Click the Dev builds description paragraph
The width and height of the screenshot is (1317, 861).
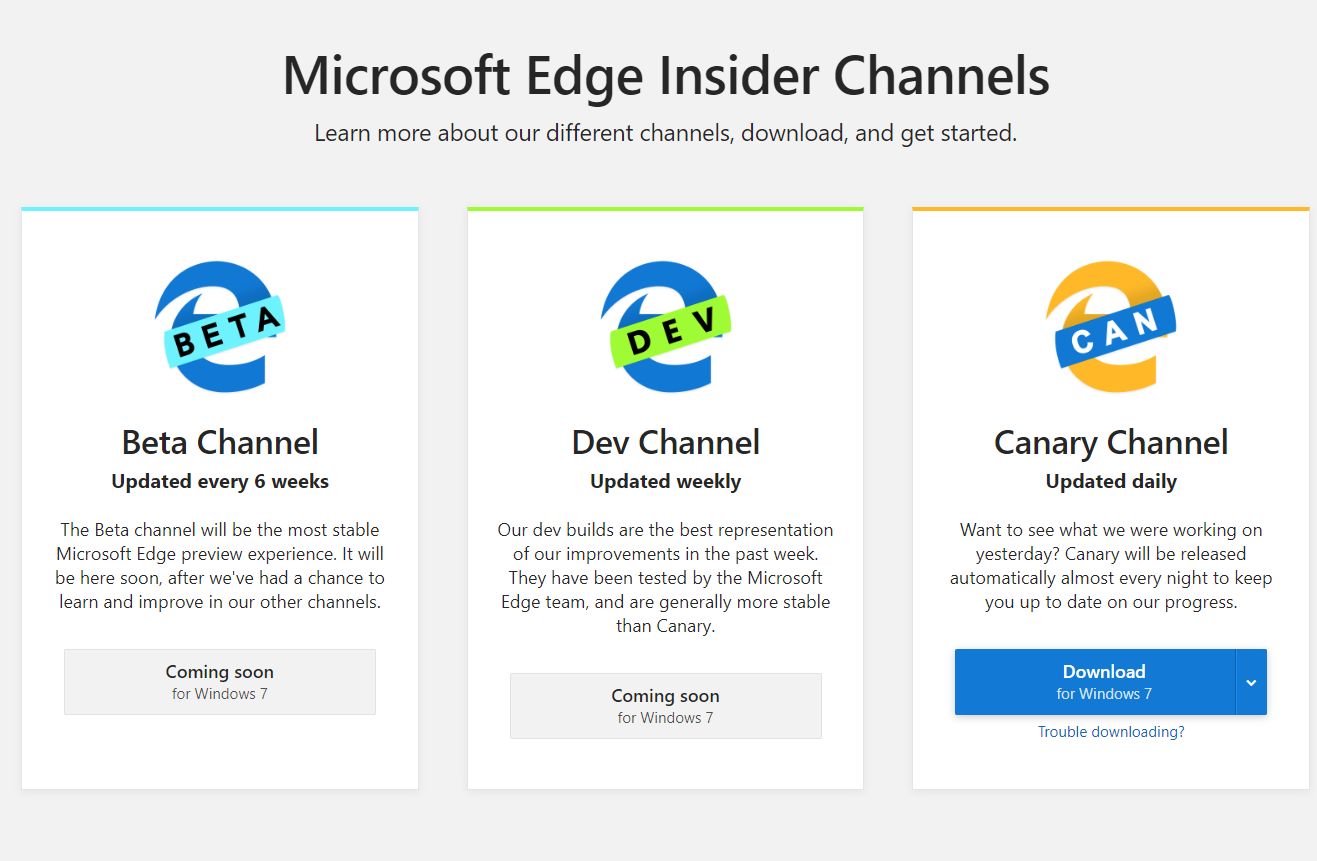tap(666, 578)
